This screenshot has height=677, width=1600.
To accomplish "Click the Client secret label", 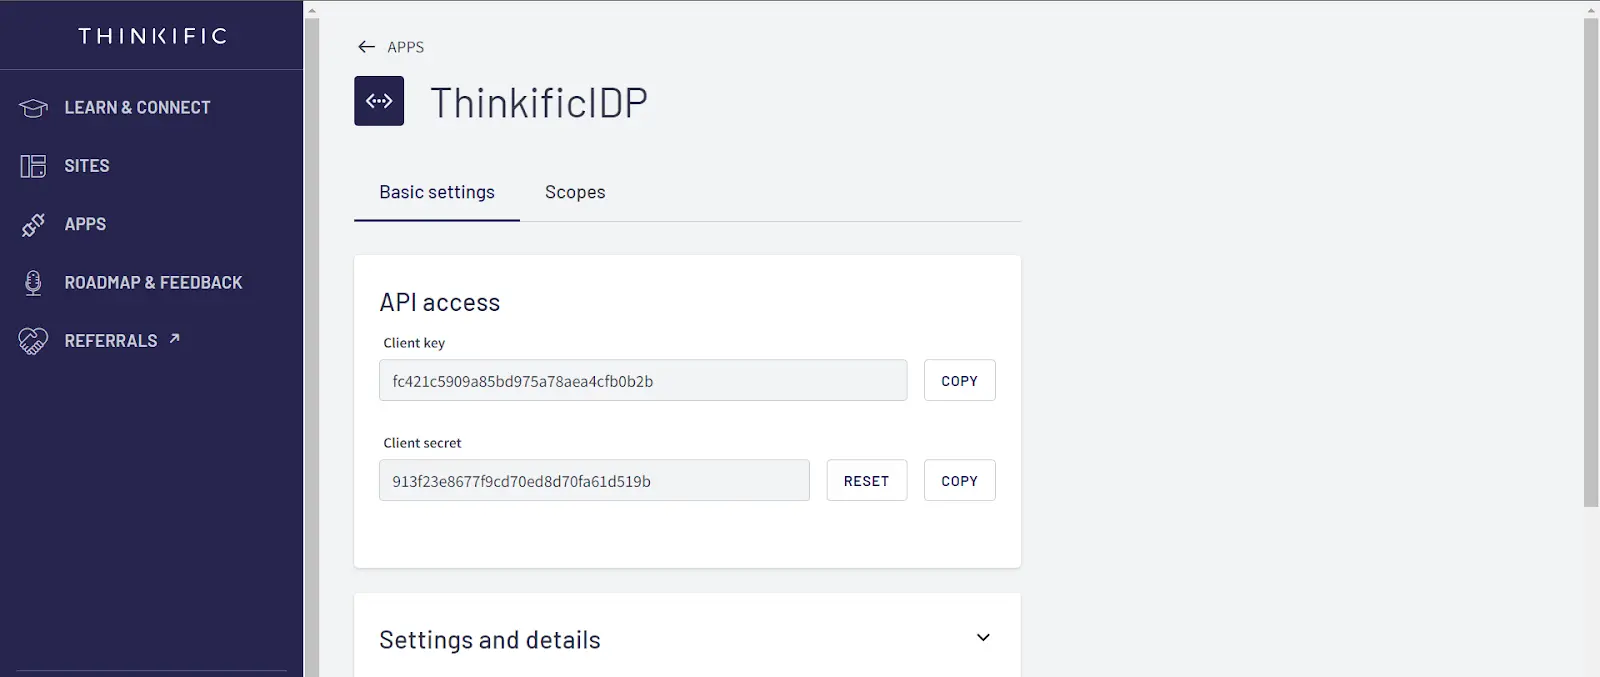I will tap(422, 443).
